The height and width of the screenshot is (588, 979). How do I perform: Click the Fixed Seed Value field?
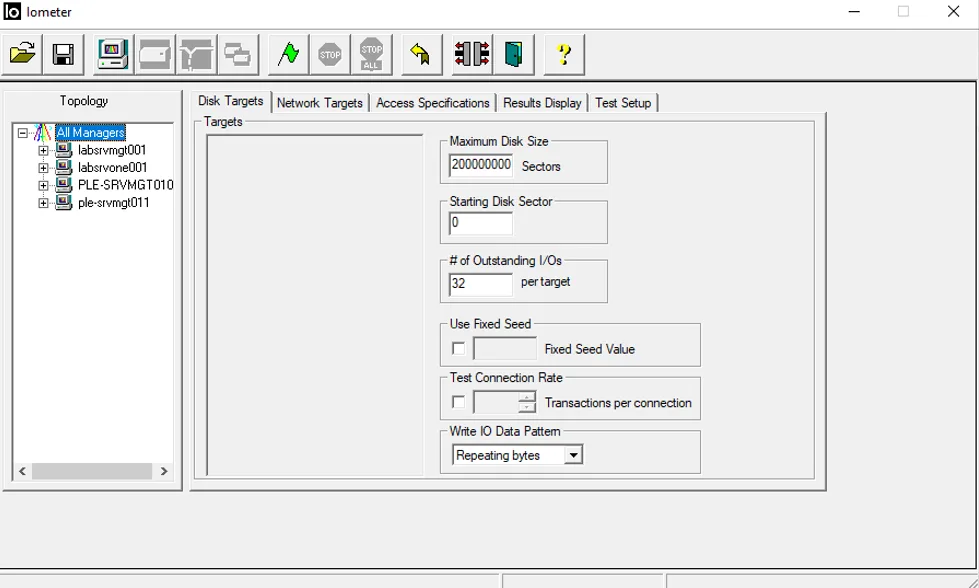tap(505, 349)
